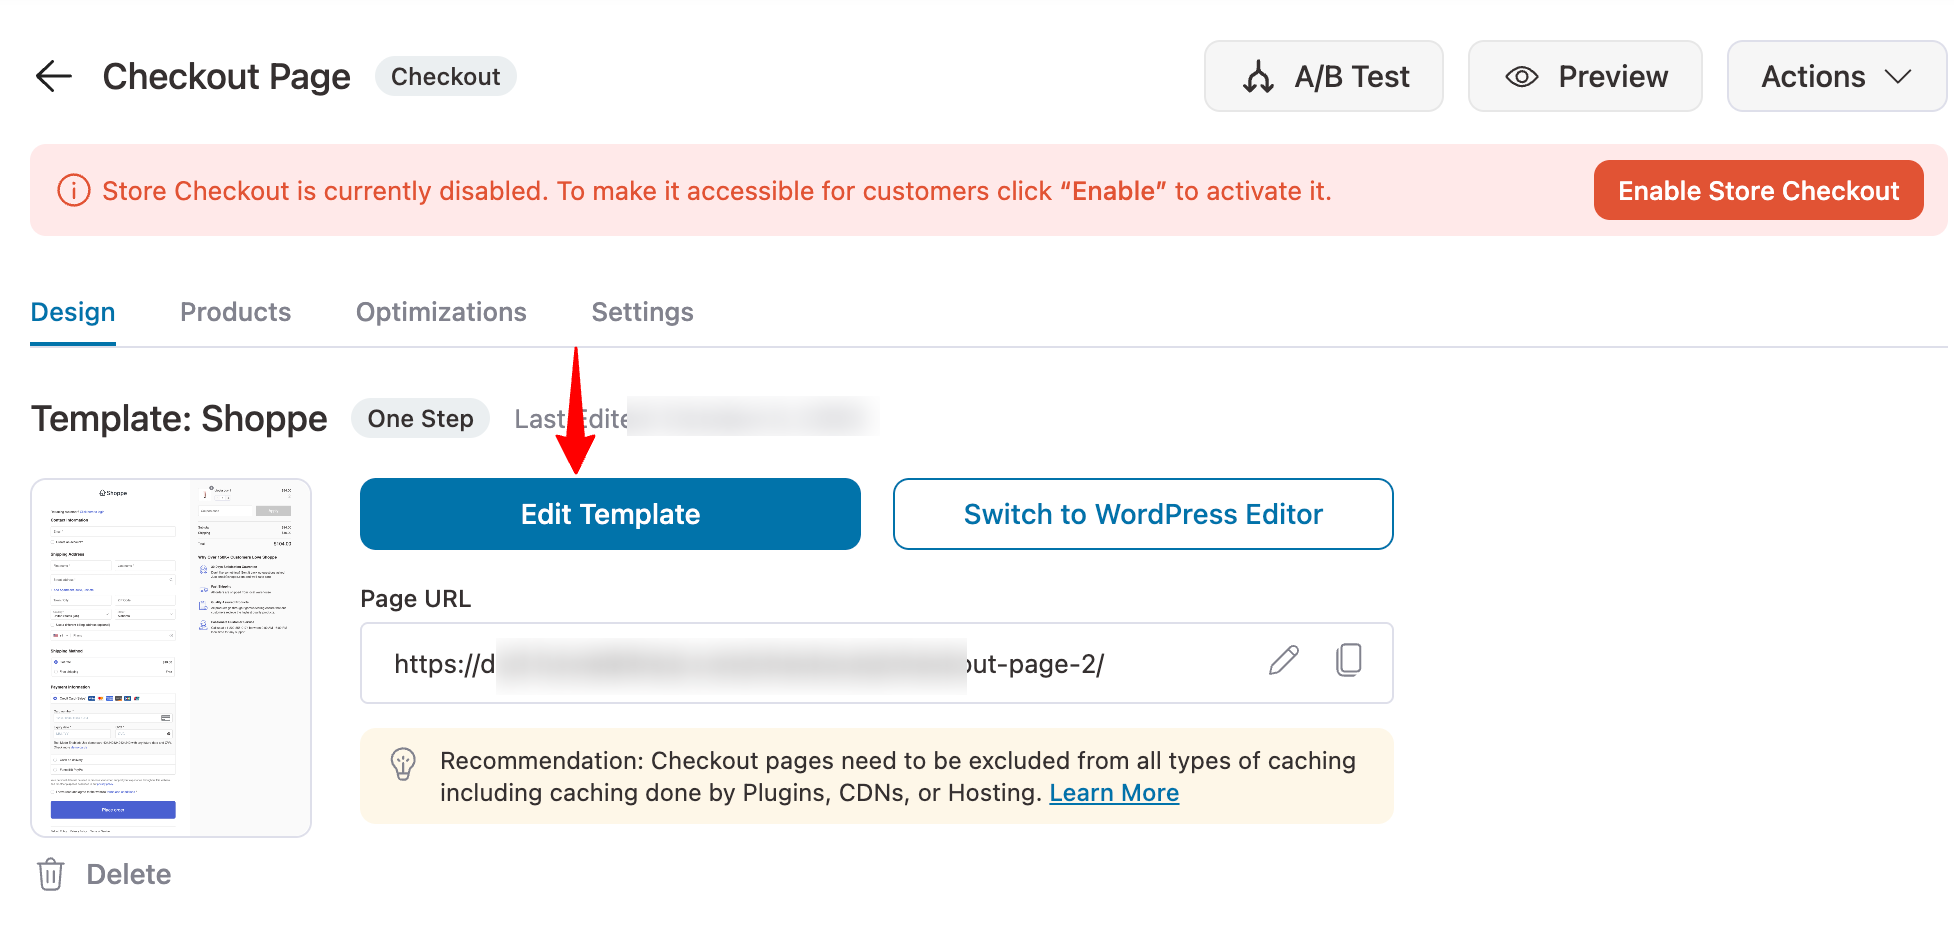The image size is (1954, 938).
Task: Enable Store Checkout
Action: click(1758, 190)
